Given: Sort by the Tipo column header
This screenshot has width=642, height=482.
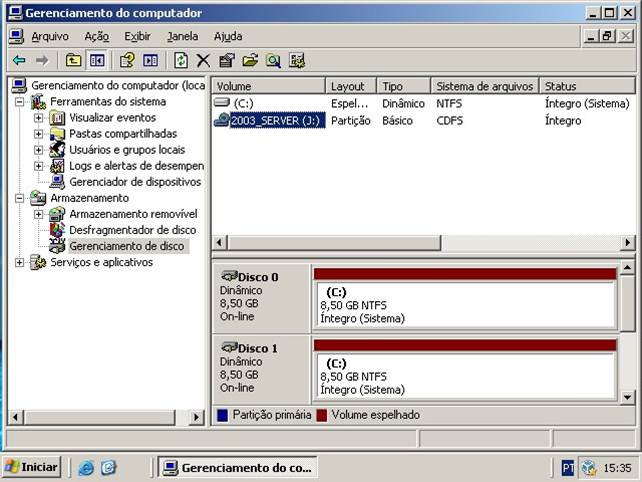Looking at the screenshot, I should click(x=404, y=86).
